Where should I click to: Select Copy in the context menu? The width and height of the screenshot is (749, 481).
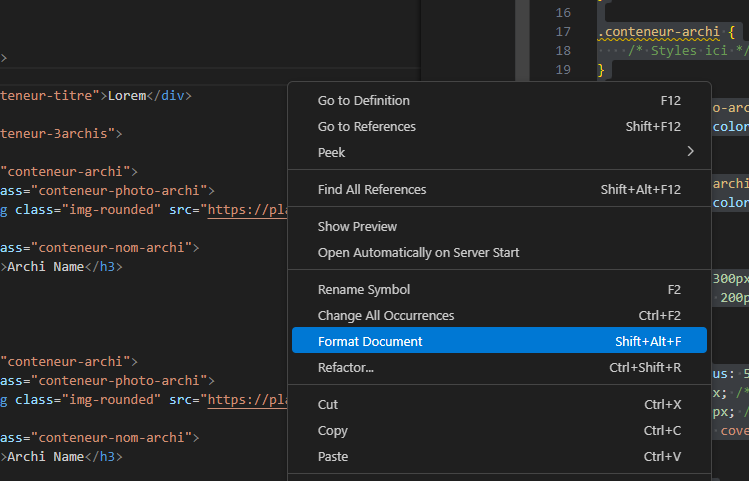(332, 430)
